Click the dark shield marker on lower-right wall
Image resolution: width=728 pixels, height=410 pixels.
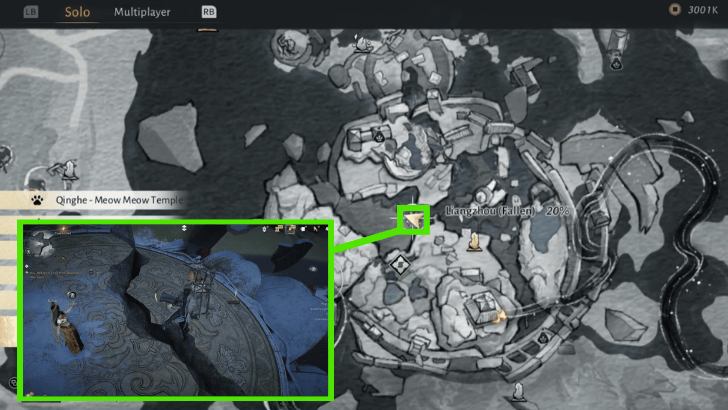tap(541, 339)
